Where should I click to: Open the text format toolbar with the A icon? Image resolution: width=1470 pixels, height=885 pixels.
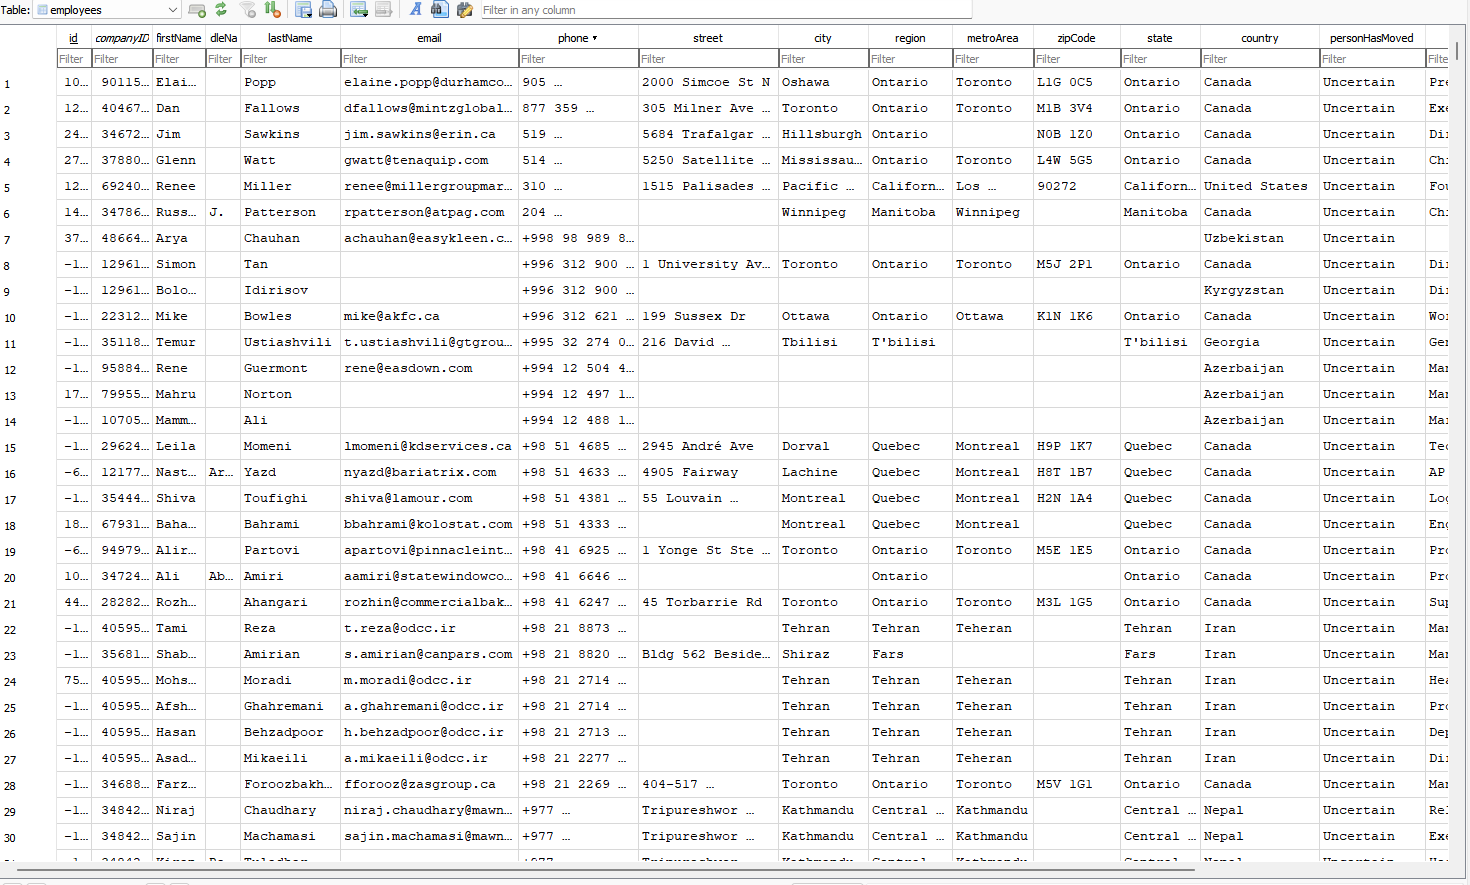tap(415, 10)
